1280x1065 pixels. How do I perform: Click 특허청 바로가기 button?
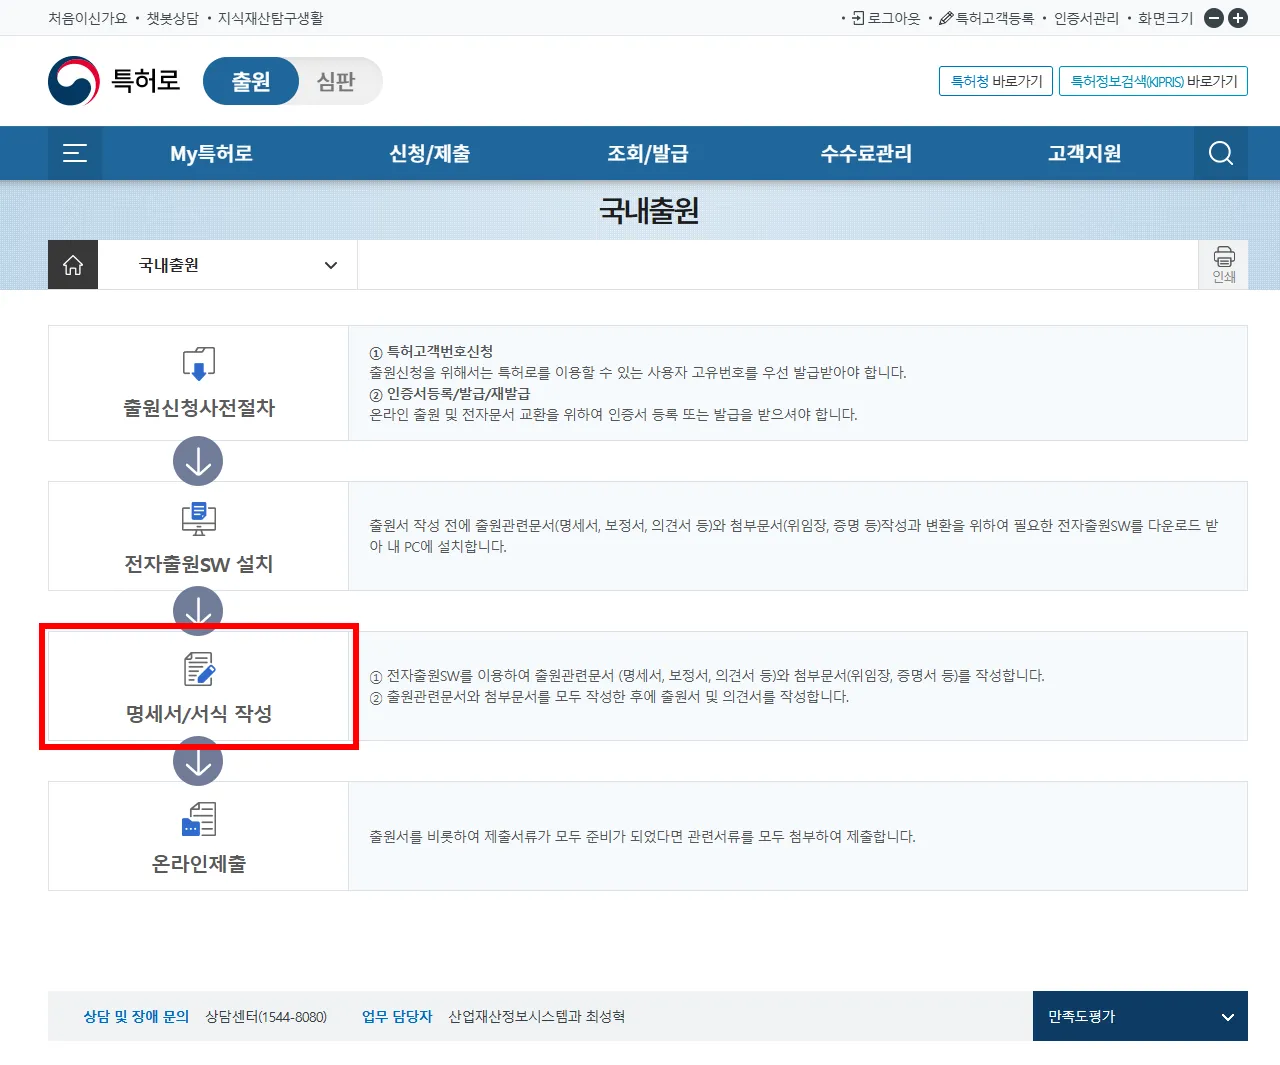pos(996,81)
